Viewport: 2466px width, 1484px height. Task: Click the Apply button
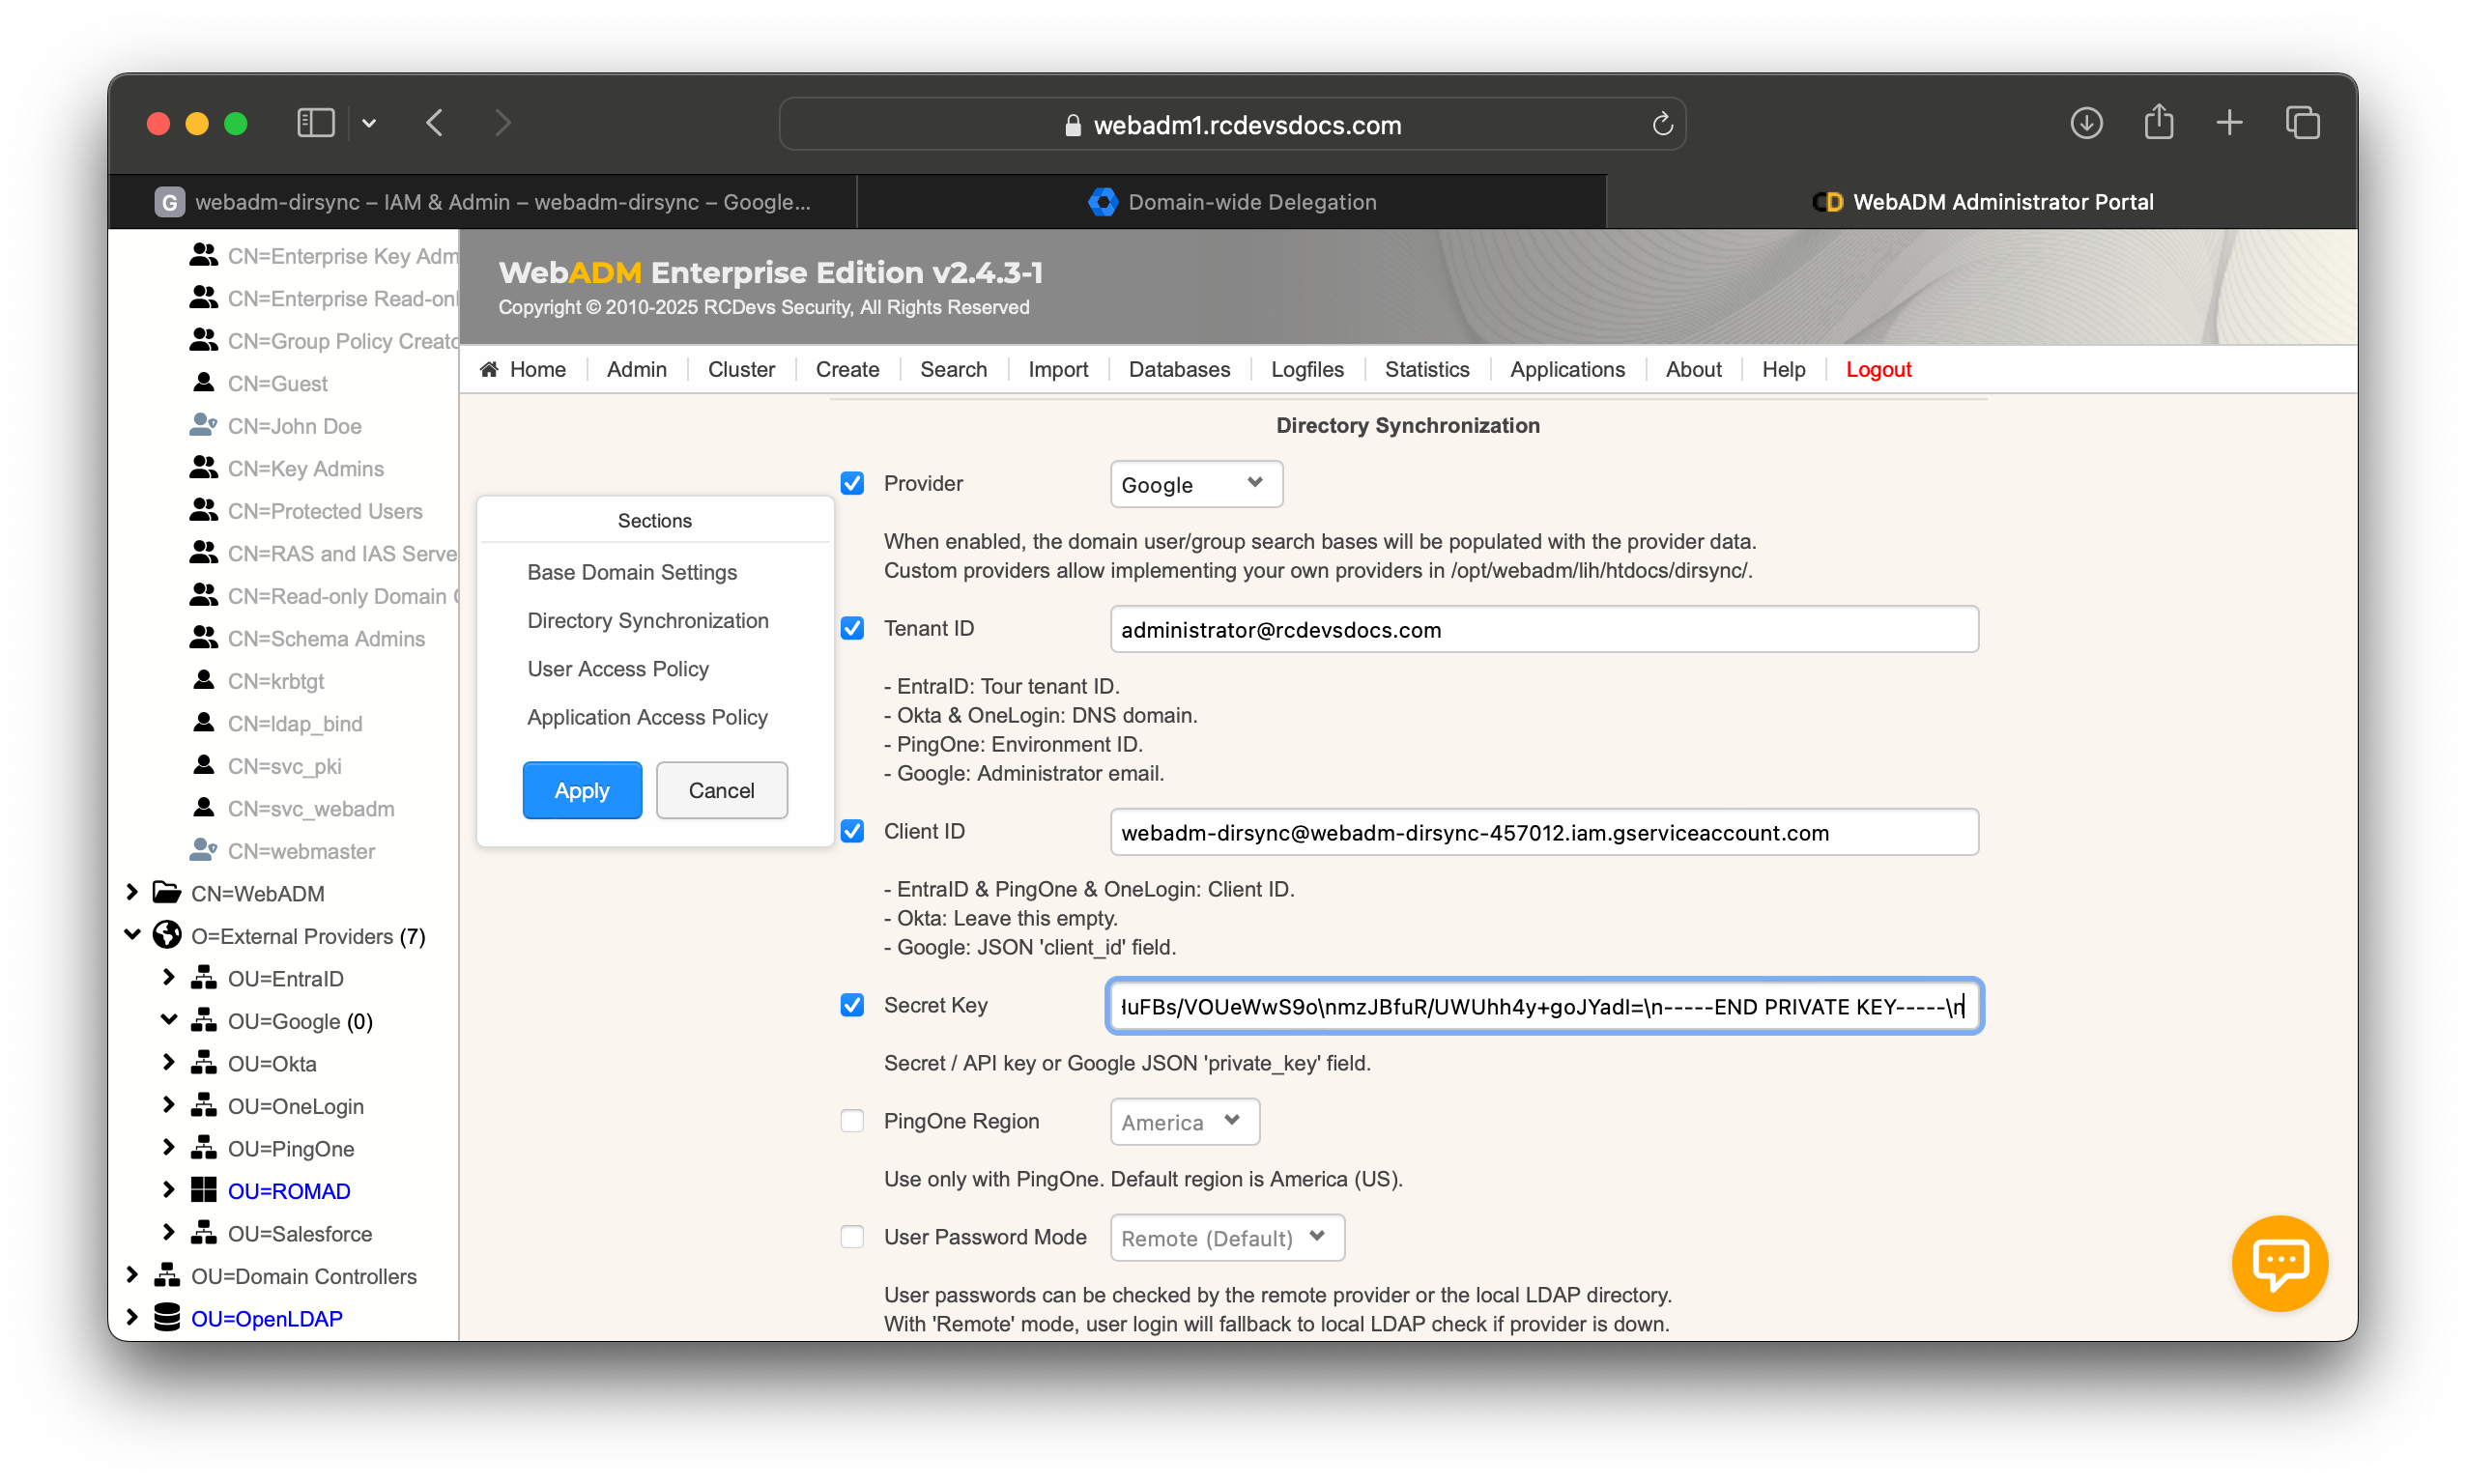(582, 790)
